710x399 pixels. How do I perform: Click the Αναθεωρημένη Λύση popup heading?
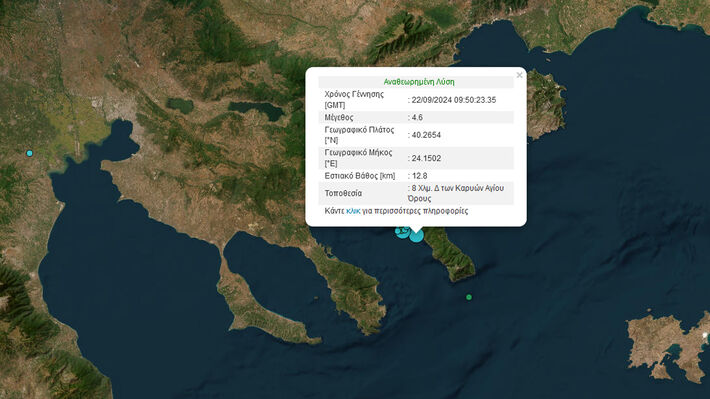[419, 82]
